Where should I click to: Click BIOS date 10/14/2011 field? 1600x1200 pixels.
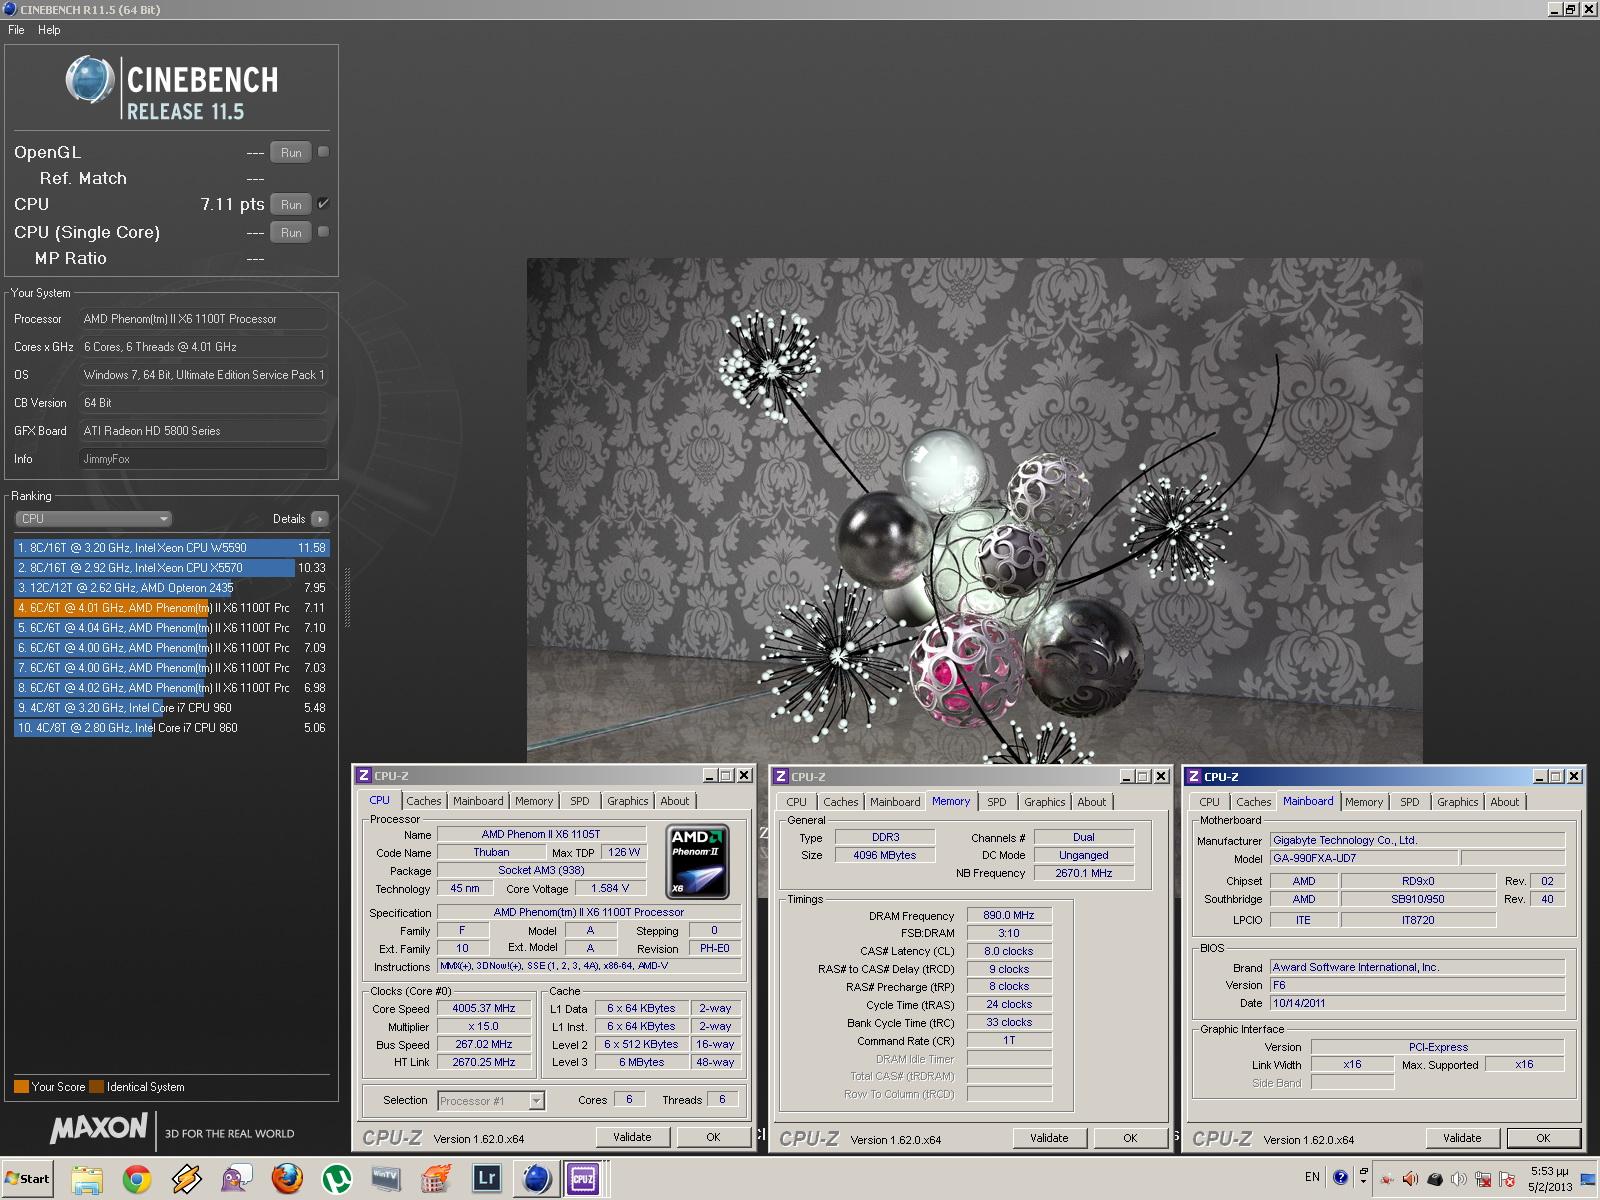coord(1417,1003)
